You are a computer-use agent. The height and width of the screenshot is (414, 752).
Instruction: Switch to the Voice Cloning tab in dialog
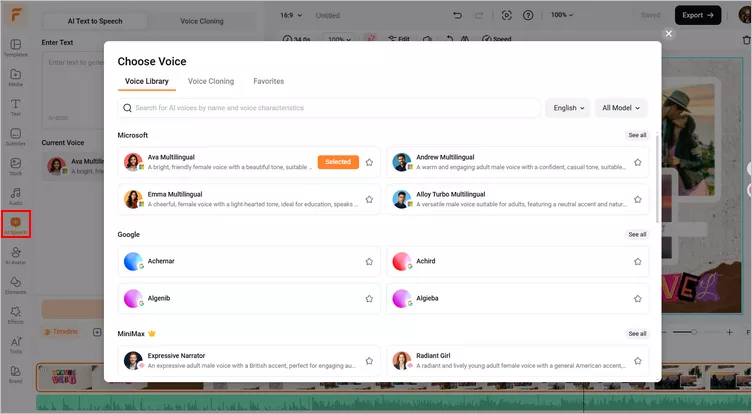pyautogui.click(x=211, y=81)
